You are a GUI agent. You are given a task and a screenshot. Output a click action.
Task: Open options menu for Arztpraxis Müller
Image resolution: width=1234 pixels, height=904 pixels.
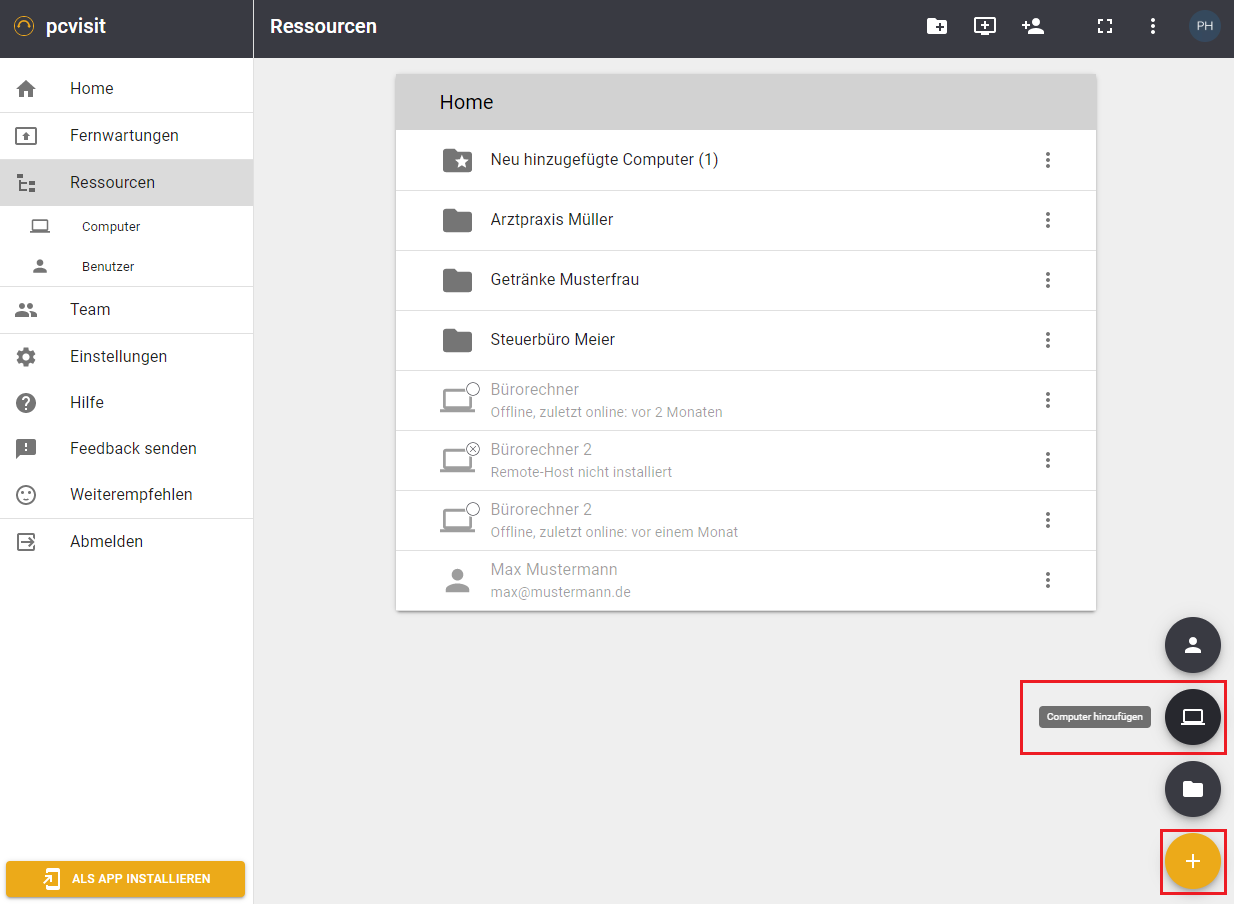(1048, 220)
